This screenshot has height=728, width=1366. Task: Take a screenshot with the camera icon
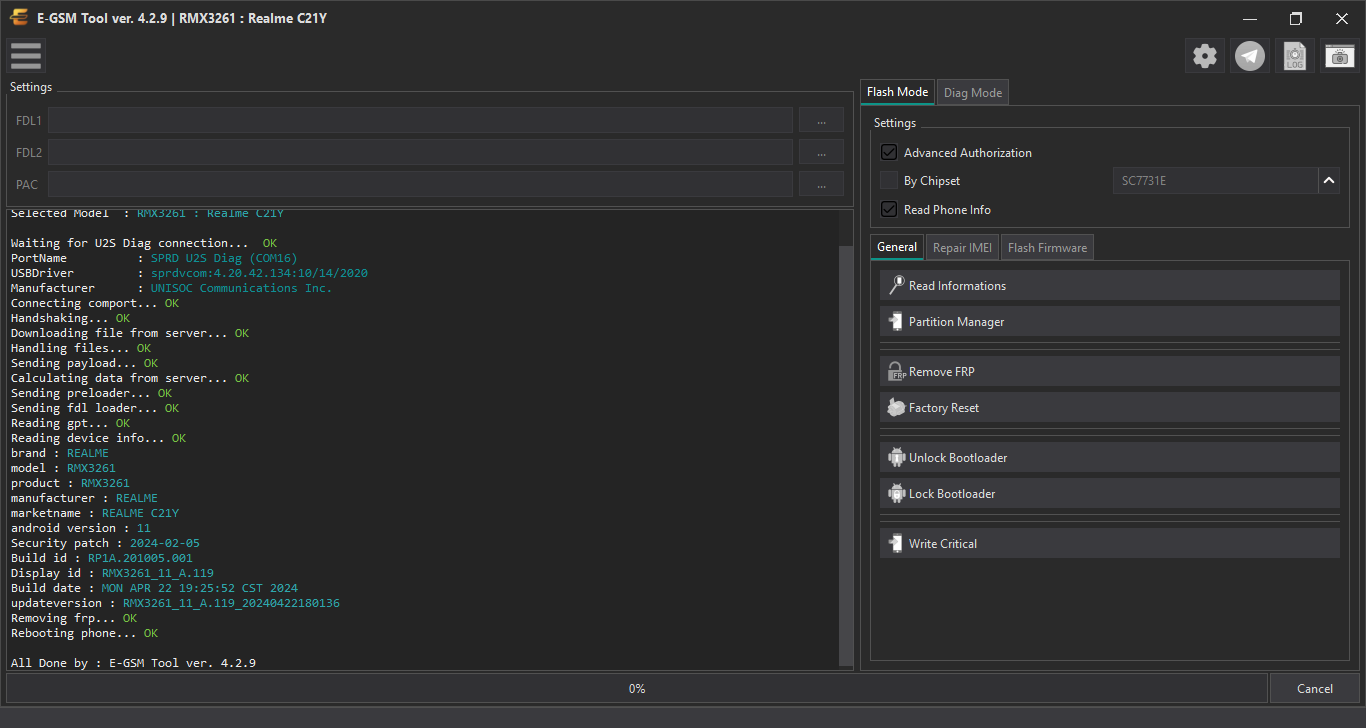click(x=1340, y=56)
